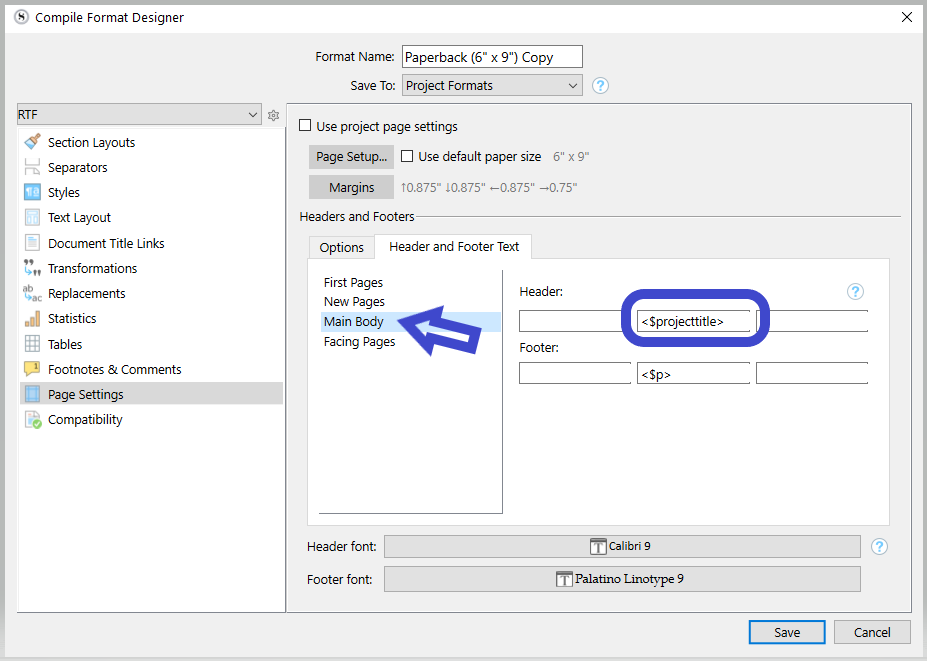Open the Statistics bar chart icon
The image size is (927, 661).
click(32, 319)
